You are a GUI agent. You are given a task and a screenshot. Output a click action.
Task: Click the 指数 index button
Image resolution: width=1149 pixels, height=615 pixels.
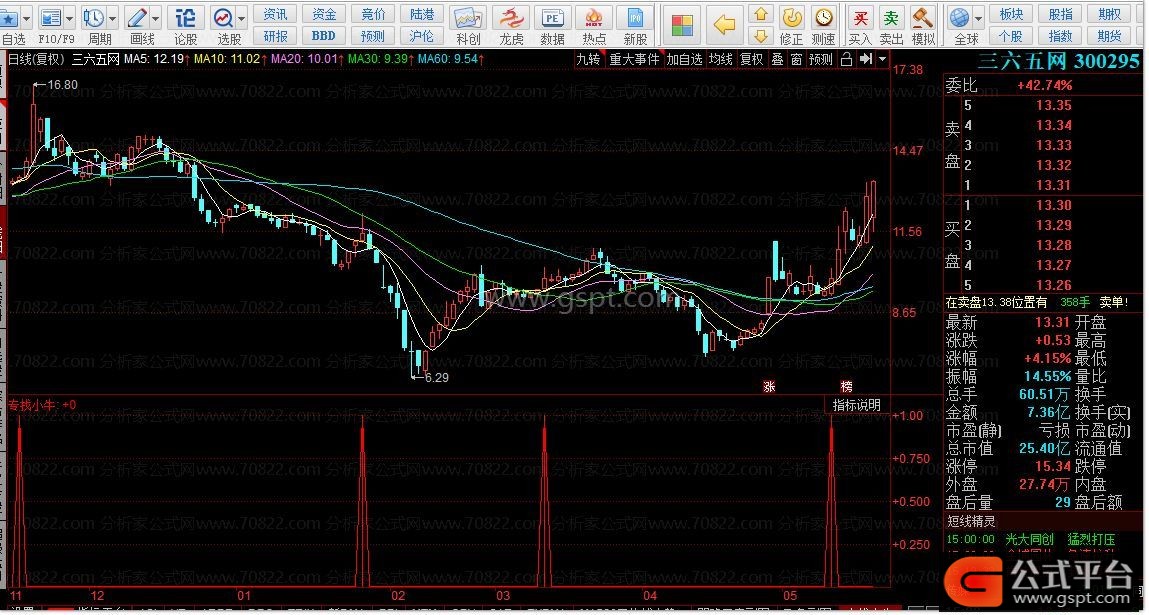[1060, 35]
